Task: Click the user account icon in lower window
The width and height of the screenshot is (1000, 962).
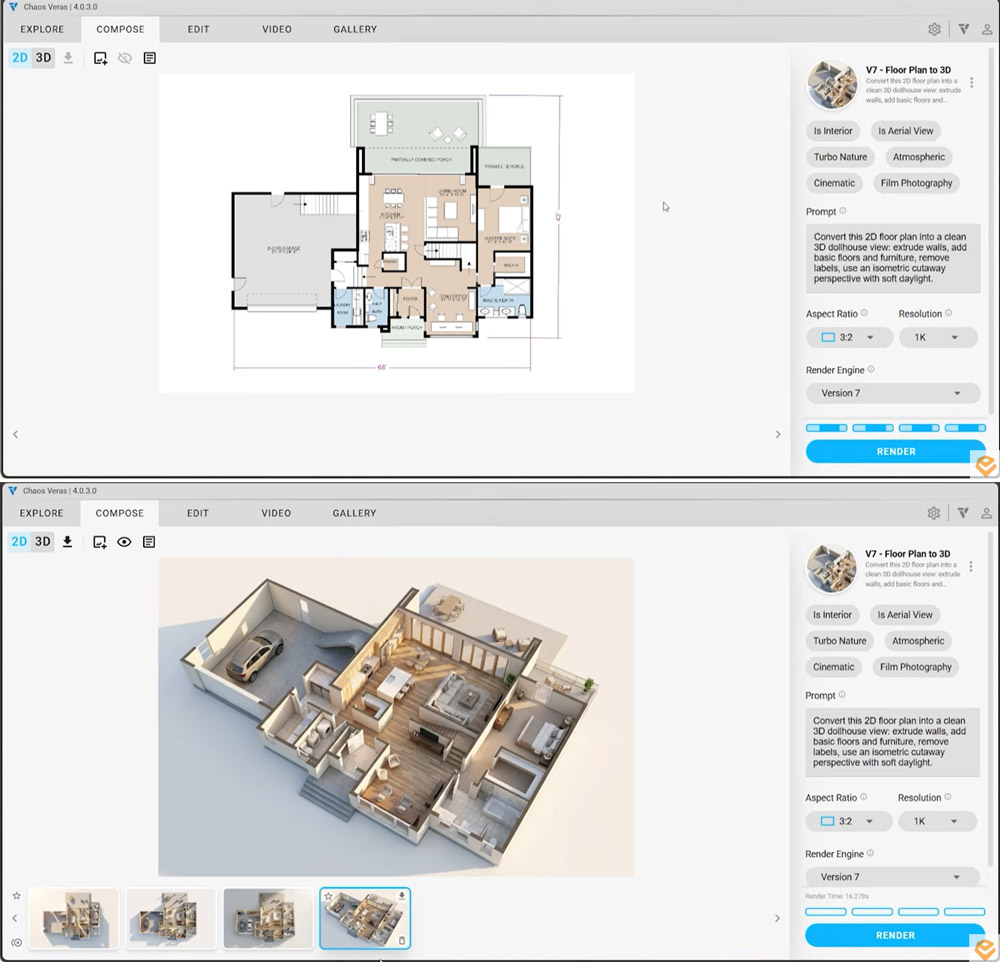Action: [x=987, y=513]
